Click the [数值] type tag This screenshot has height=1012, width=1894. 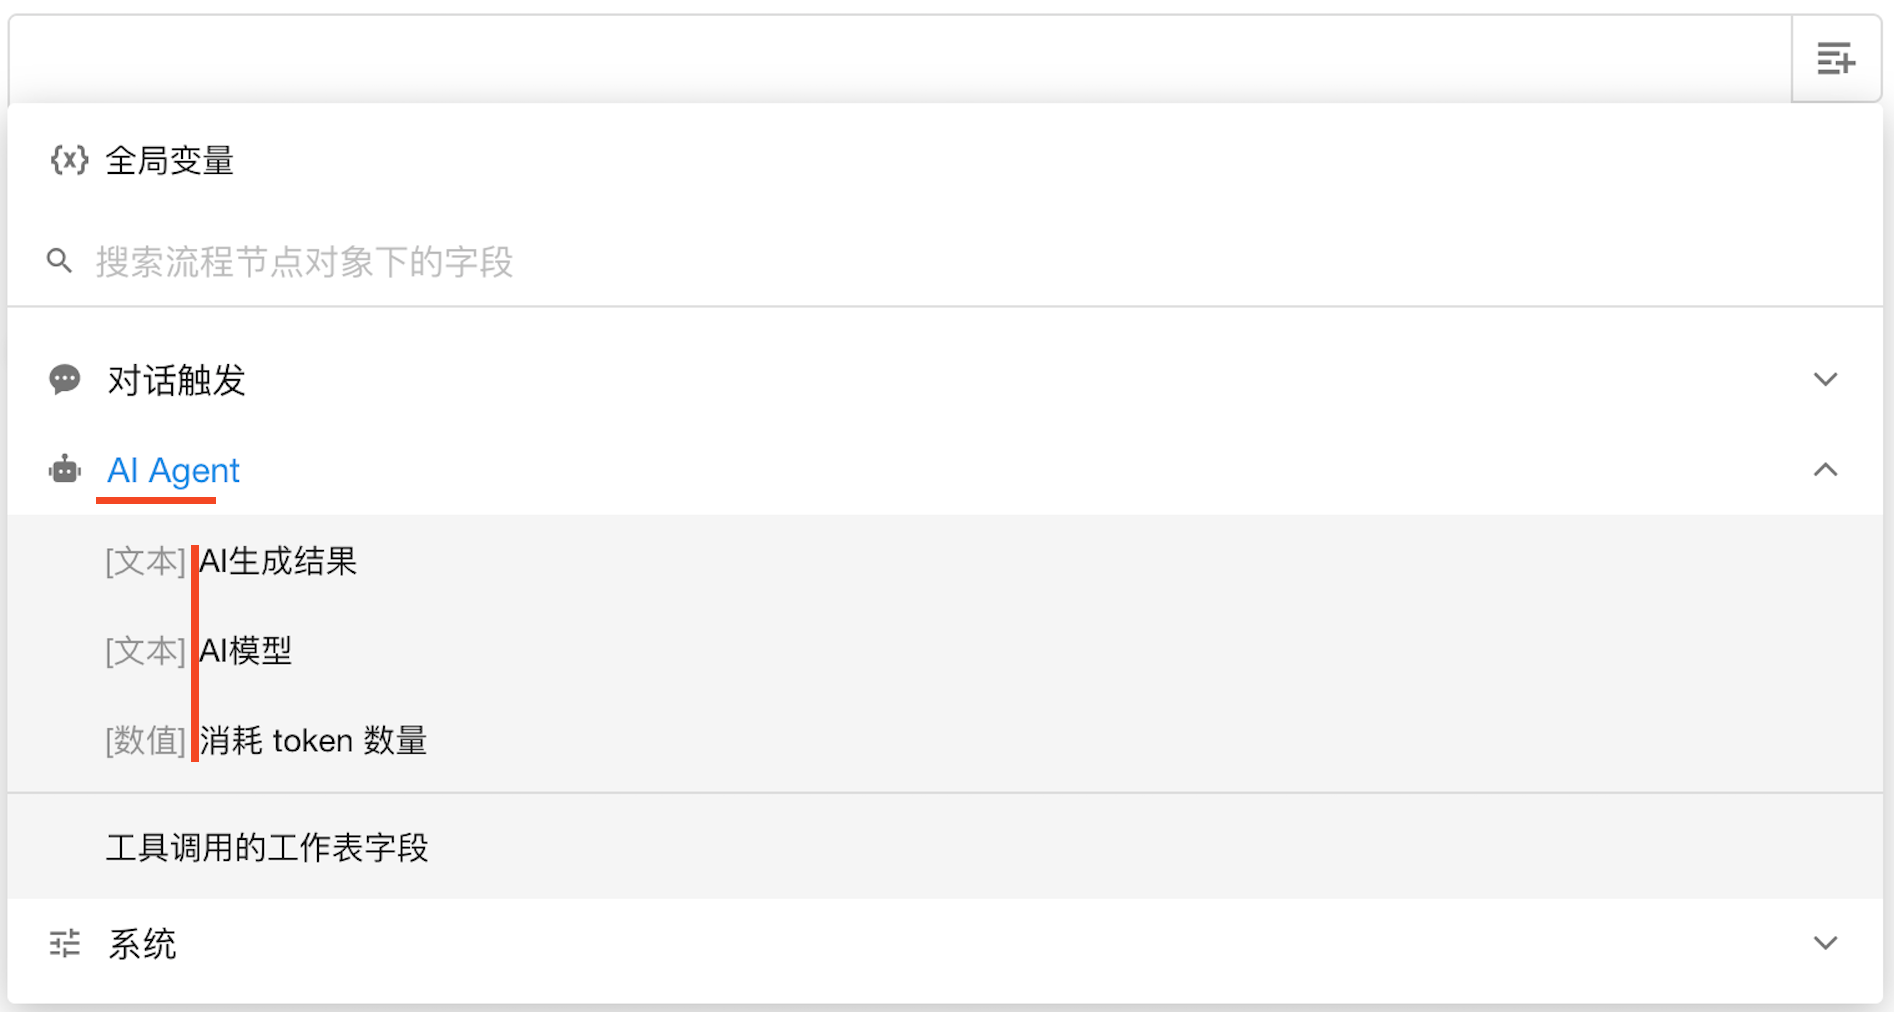(146, 741)
